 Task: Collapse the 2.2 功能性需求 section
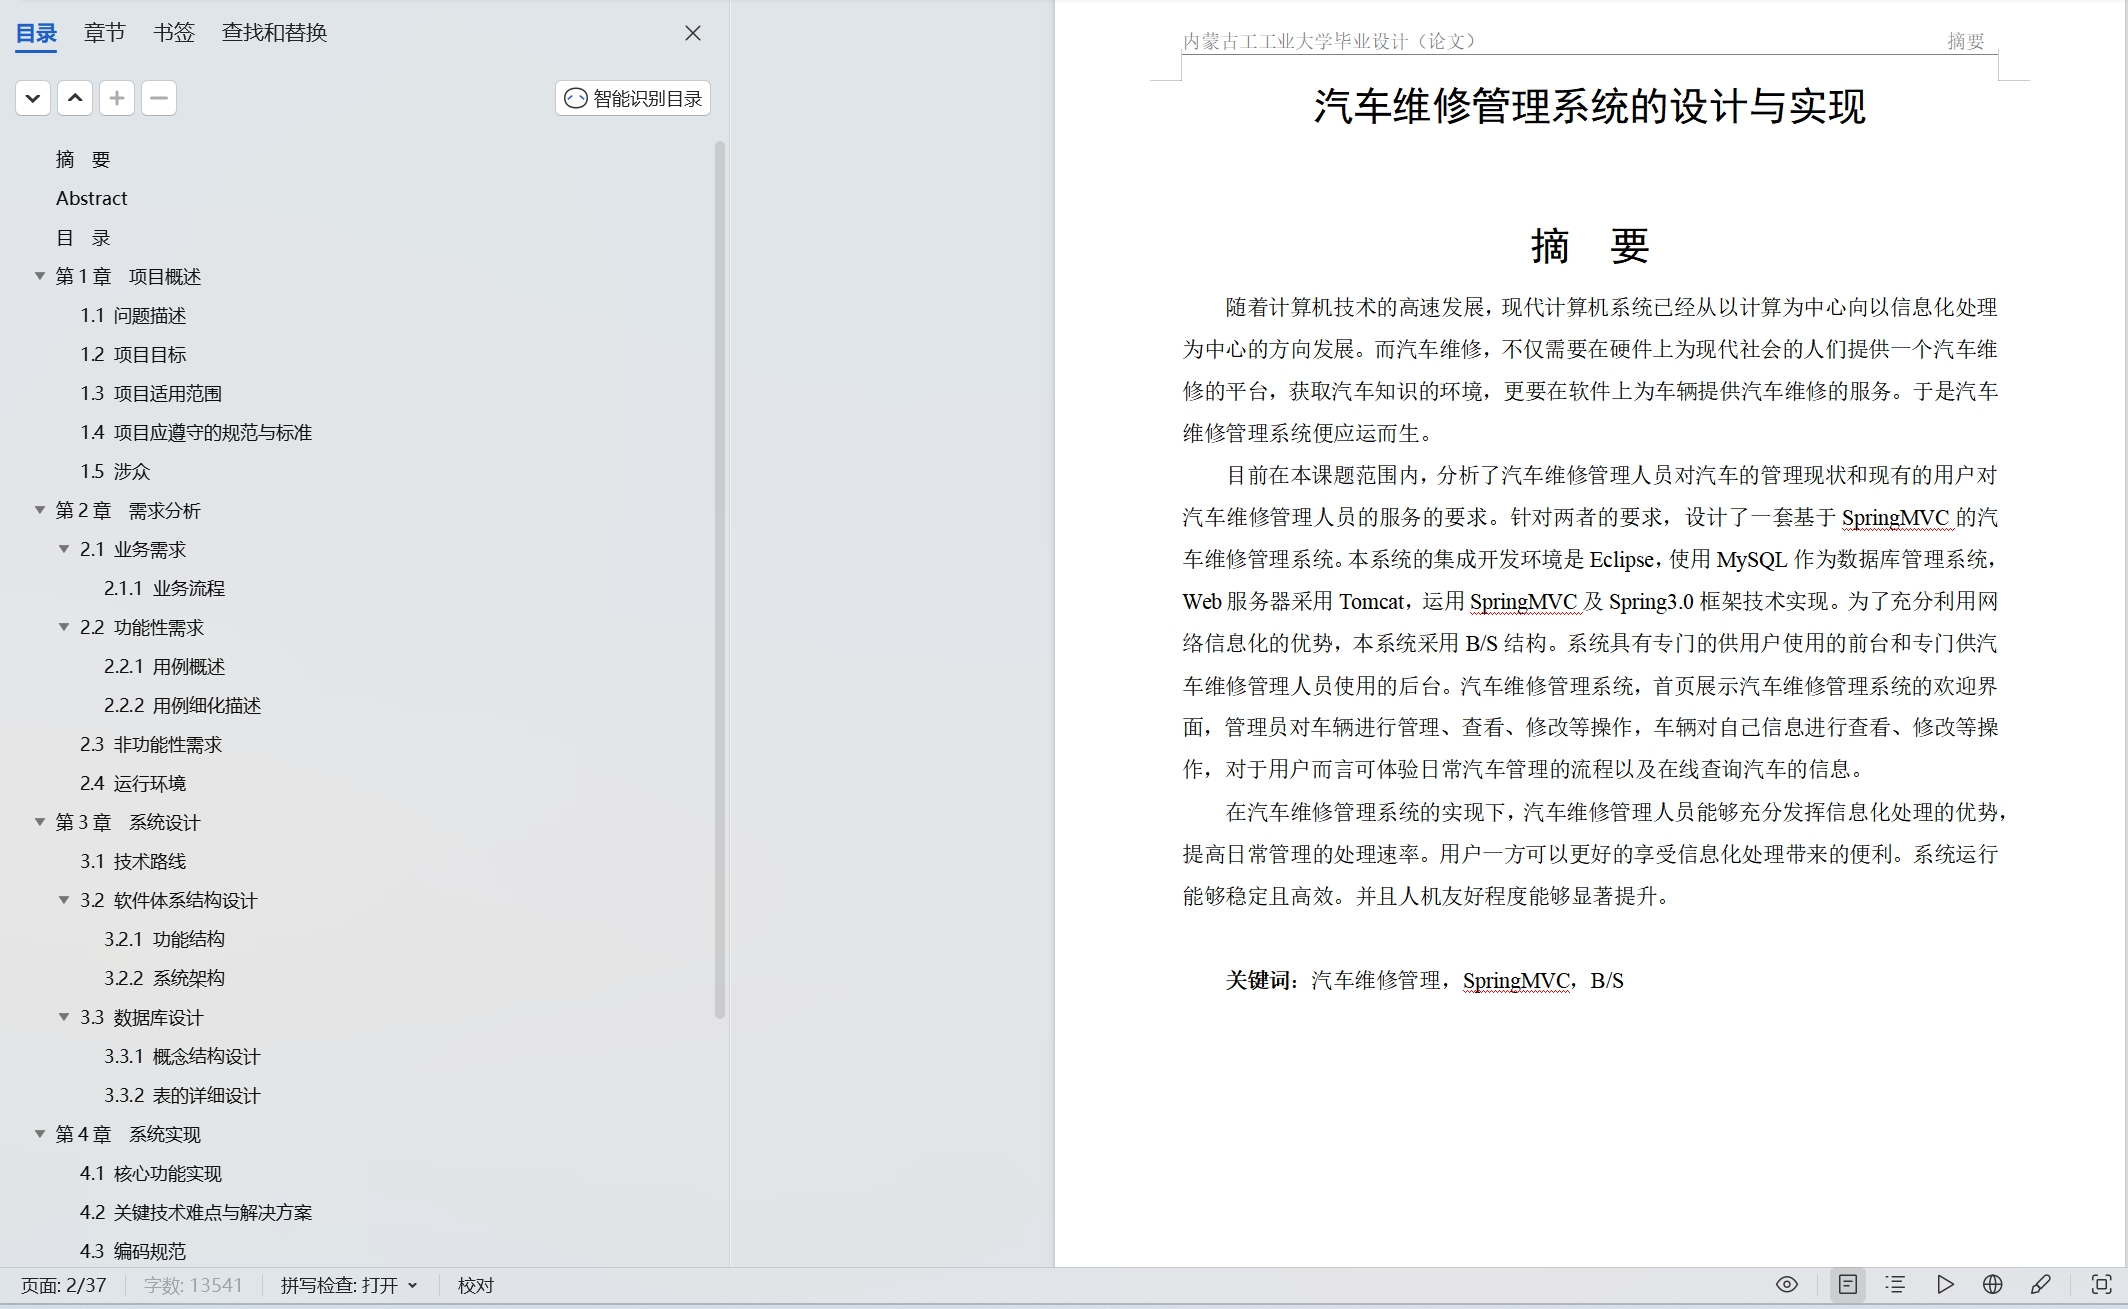[64, 627]
